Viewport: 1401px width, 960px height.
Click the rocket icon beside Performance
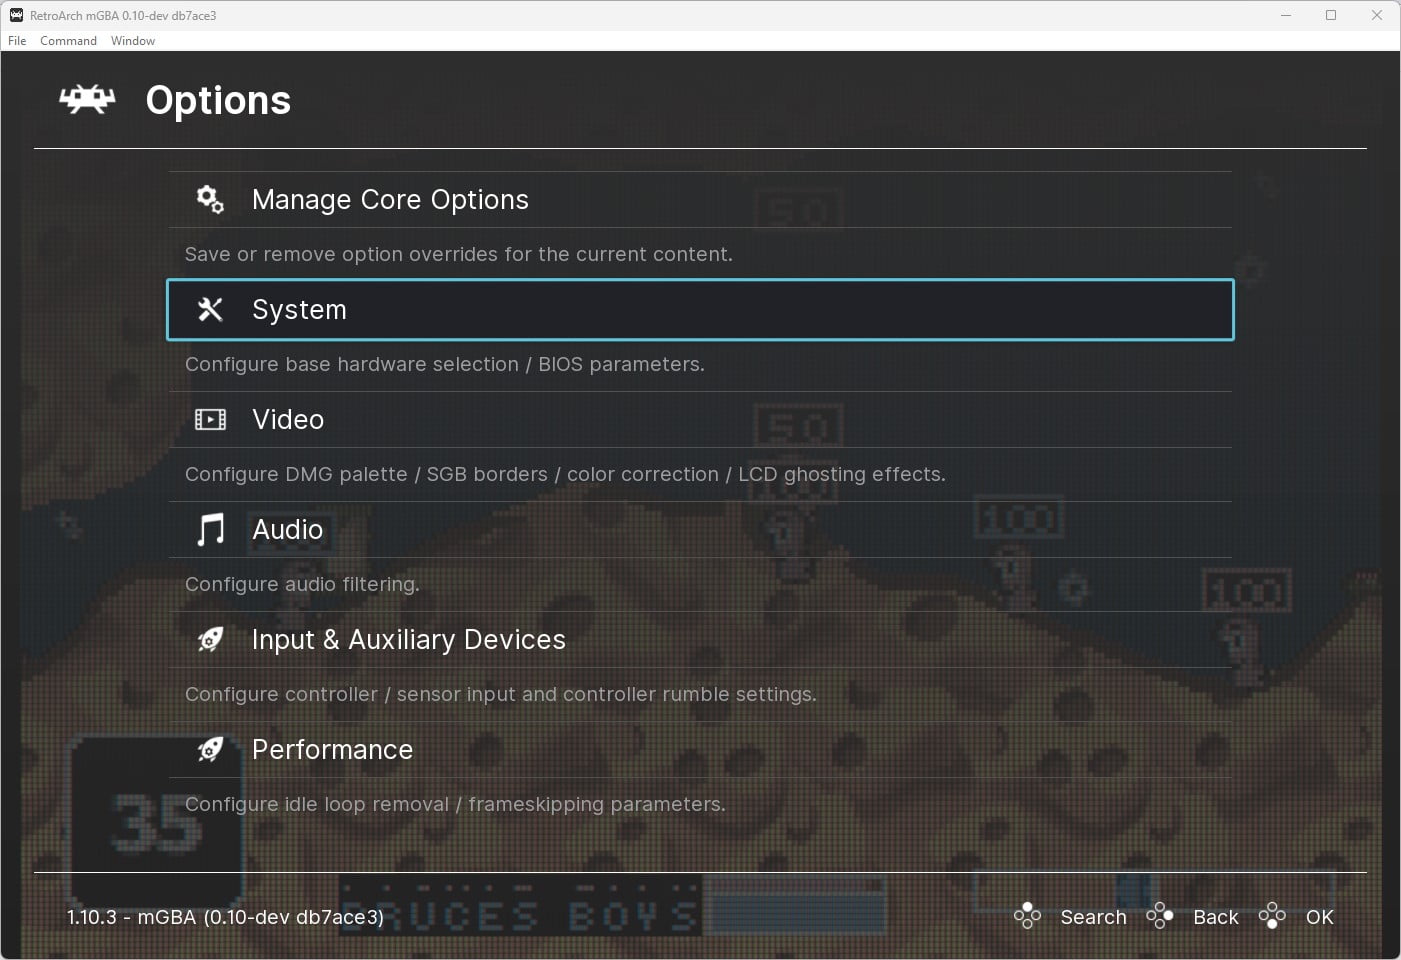[x=209, y=749]
